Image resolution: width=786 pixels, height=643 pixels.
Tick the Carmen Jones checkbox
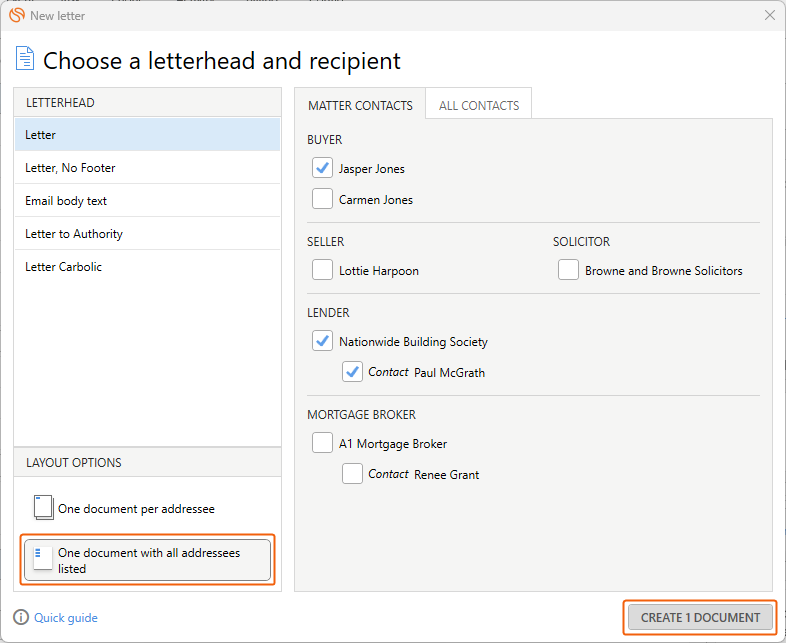point(322,199)
